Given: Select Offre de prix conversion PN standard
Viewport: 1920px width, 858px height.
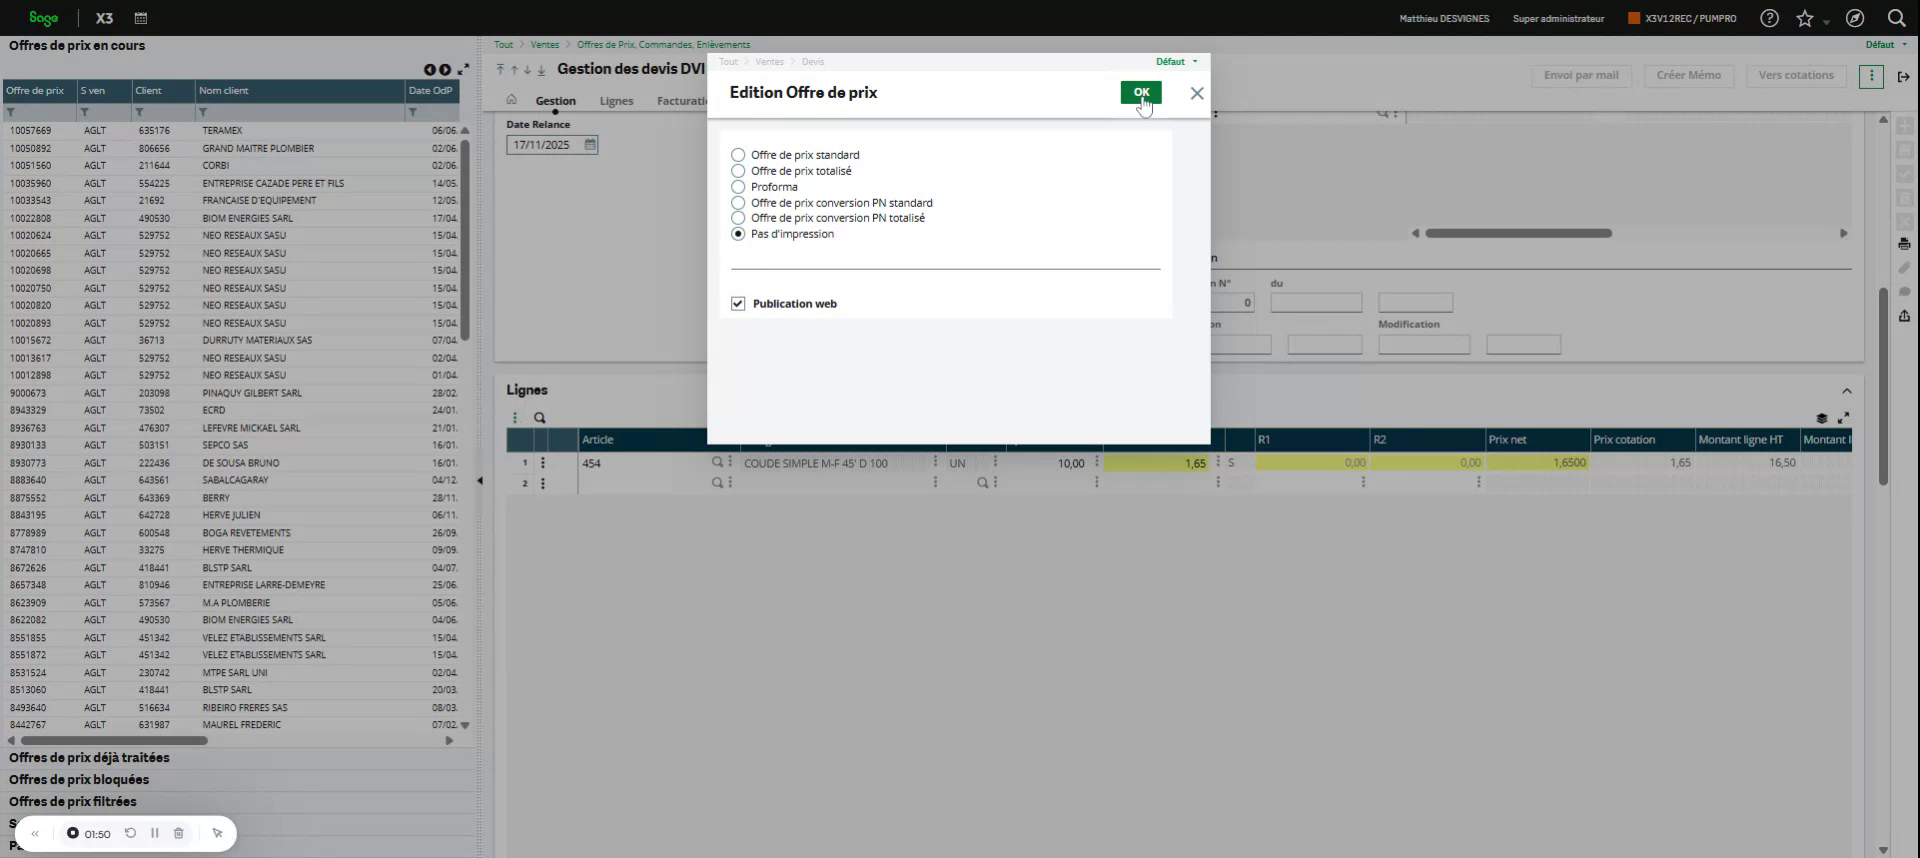Looking at the screenshot, I should [738, 203].
